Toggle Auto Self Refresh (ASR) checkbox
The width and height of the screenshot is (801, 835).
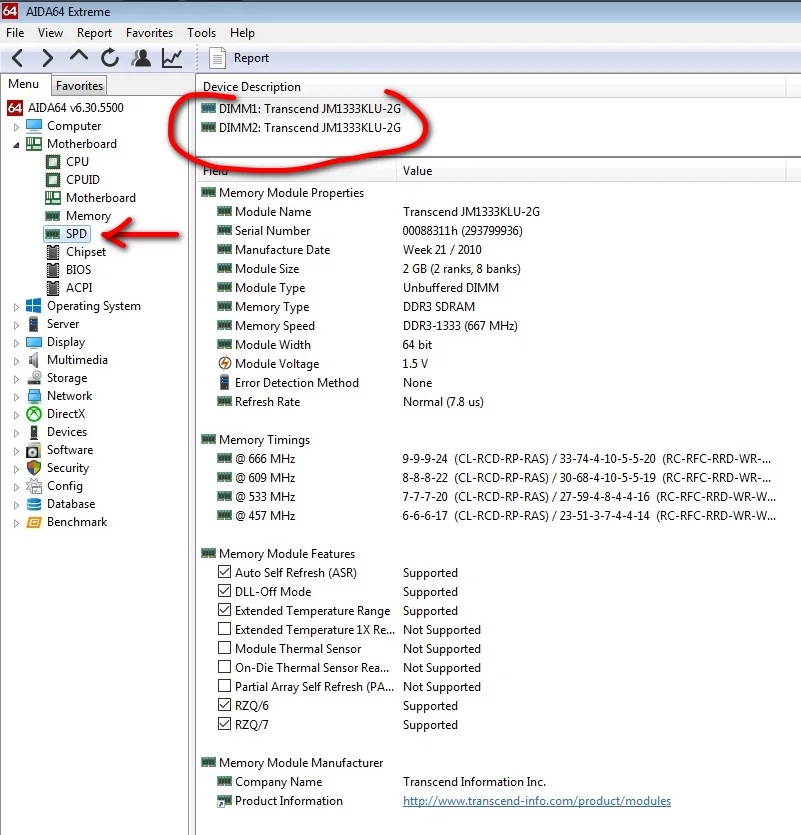click(224, 572)
